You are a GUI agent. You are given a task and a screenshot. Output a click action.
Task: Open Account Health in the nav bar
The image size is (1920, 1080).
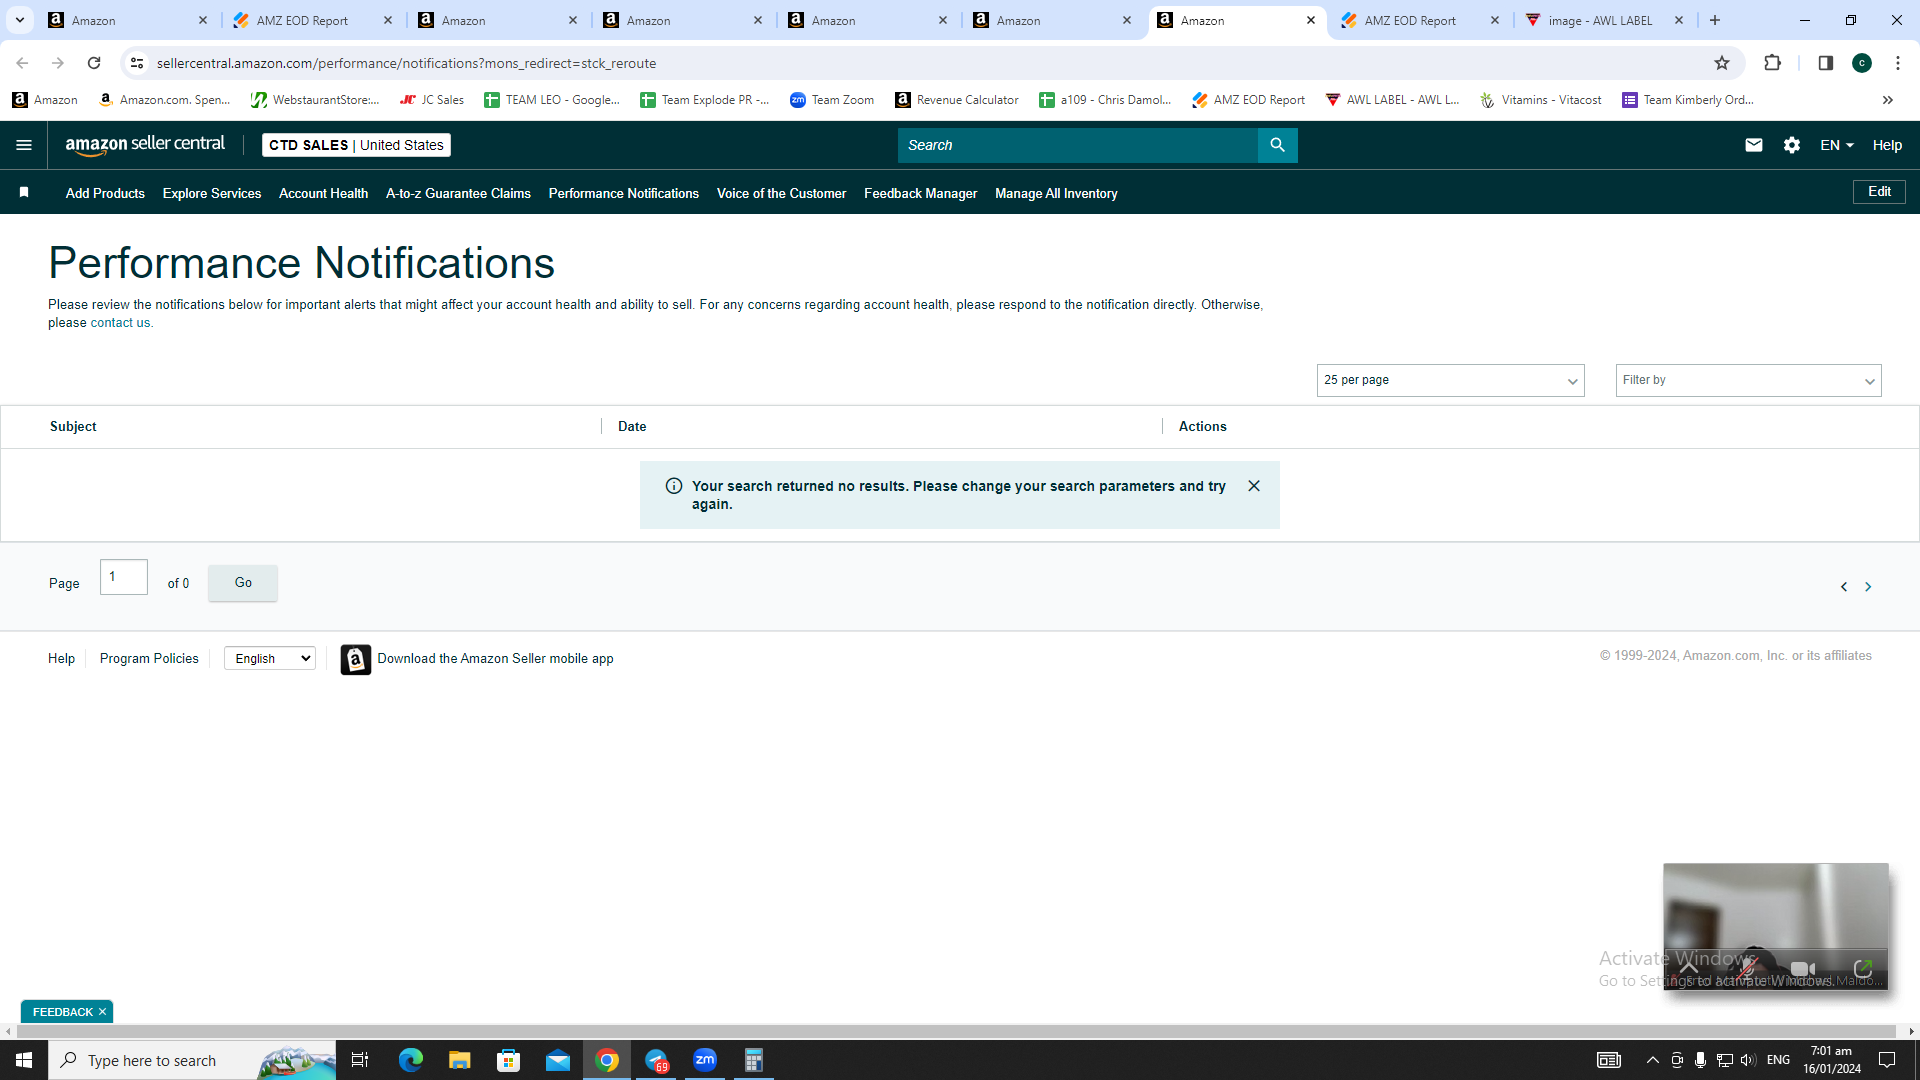point(323,193)
